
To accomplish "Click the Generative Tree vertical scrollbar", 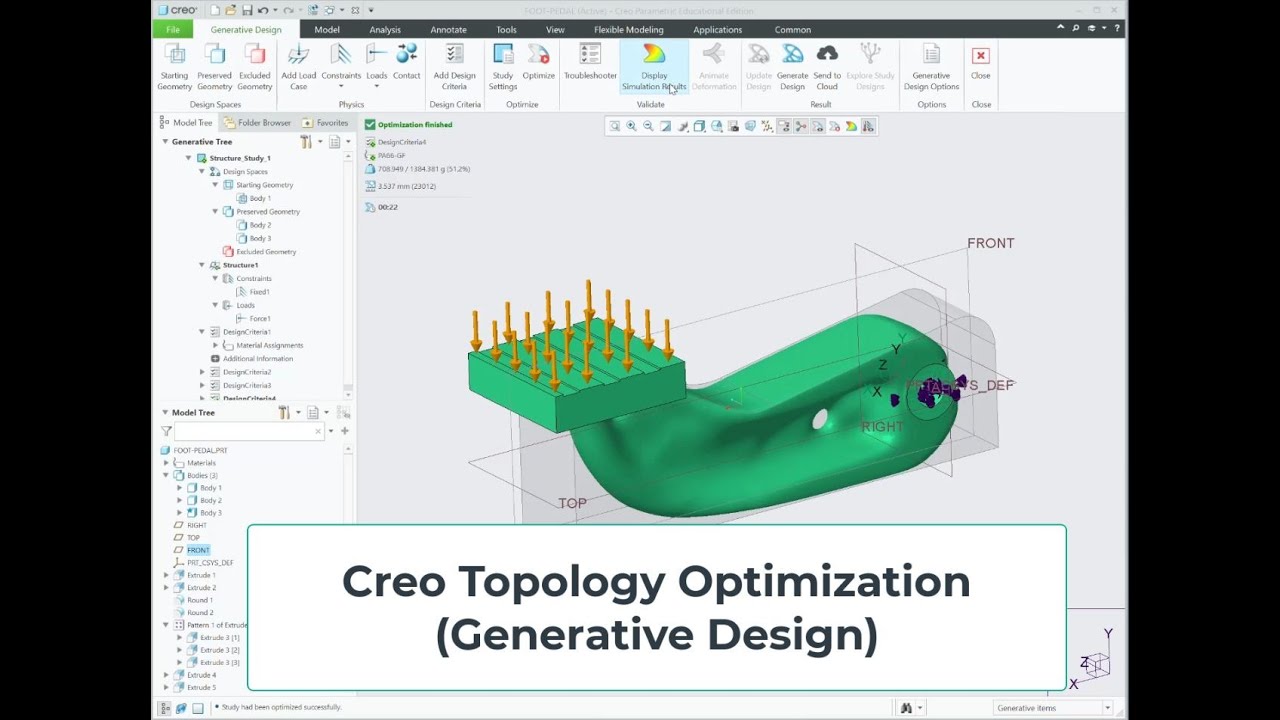I will (x=348, y=275).
